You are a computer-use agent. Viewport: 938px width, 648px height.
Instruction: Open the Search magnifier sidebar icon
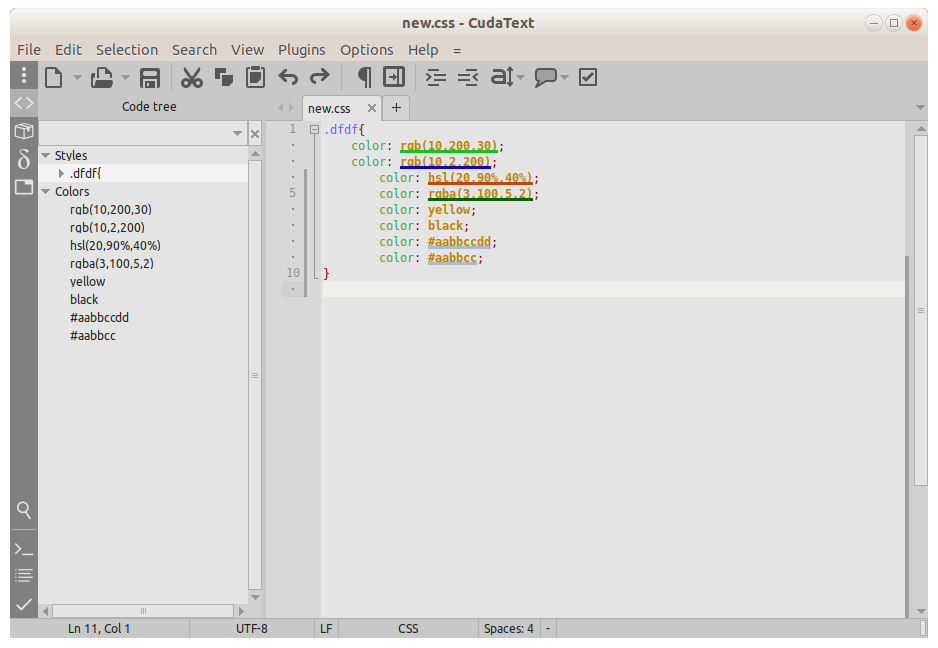click(x=24, y=510)
